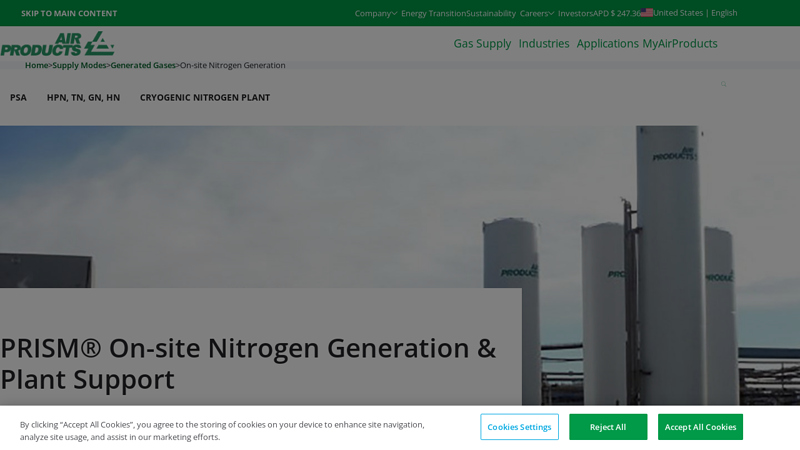Viewport: 800px width, 450px height.
Task: Click the Supply Modes breadcrumb link
Action: point(79,65)
